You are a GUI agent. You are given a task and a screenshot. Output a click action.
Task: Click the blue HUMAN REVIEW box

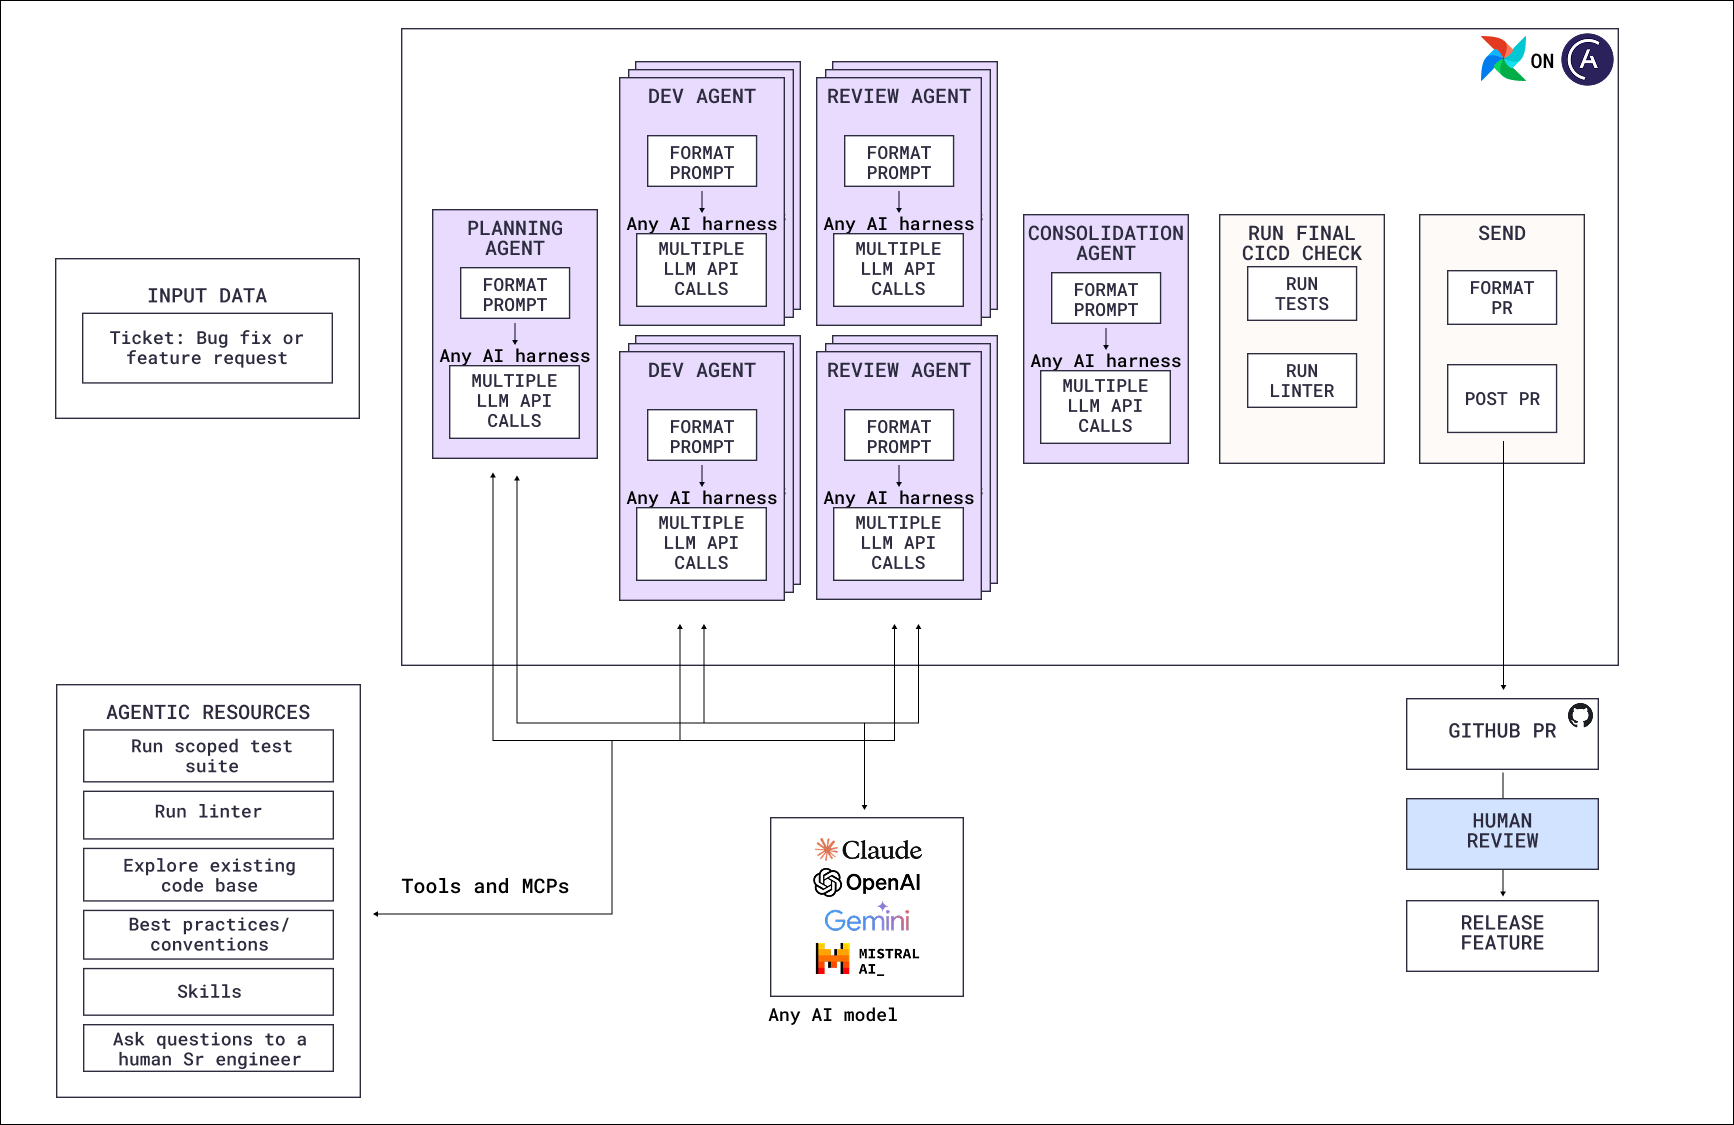pyautogui.click(x=1502, y=833)
